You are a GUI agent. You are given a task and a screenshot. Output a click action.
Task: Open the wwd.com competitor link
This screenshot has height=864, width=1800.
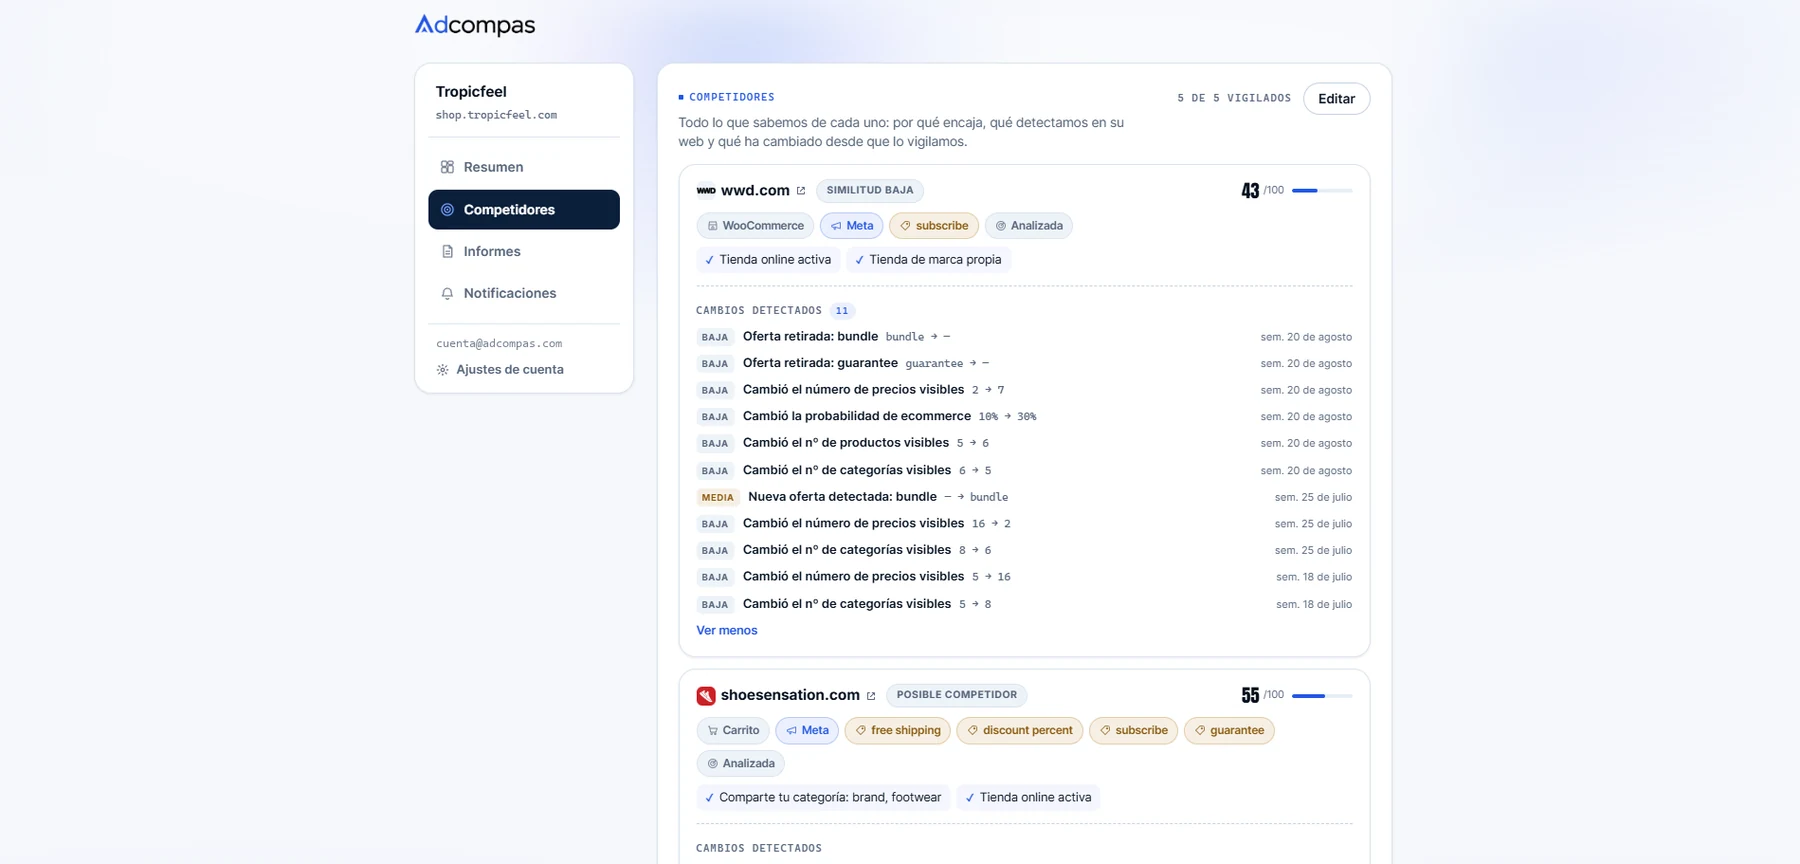(x=755, y=191)
